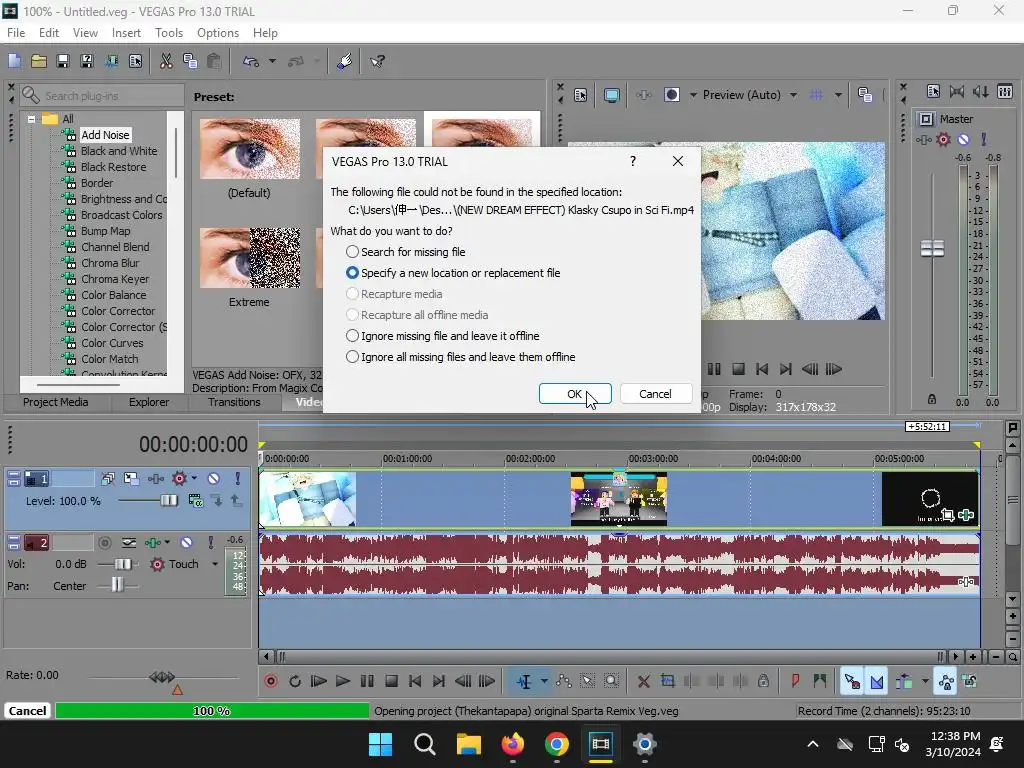The width and height of the screenshot is (1024, 768).
Task: Click the Split Screen View icon in preview
Action: tap(671, 95)
